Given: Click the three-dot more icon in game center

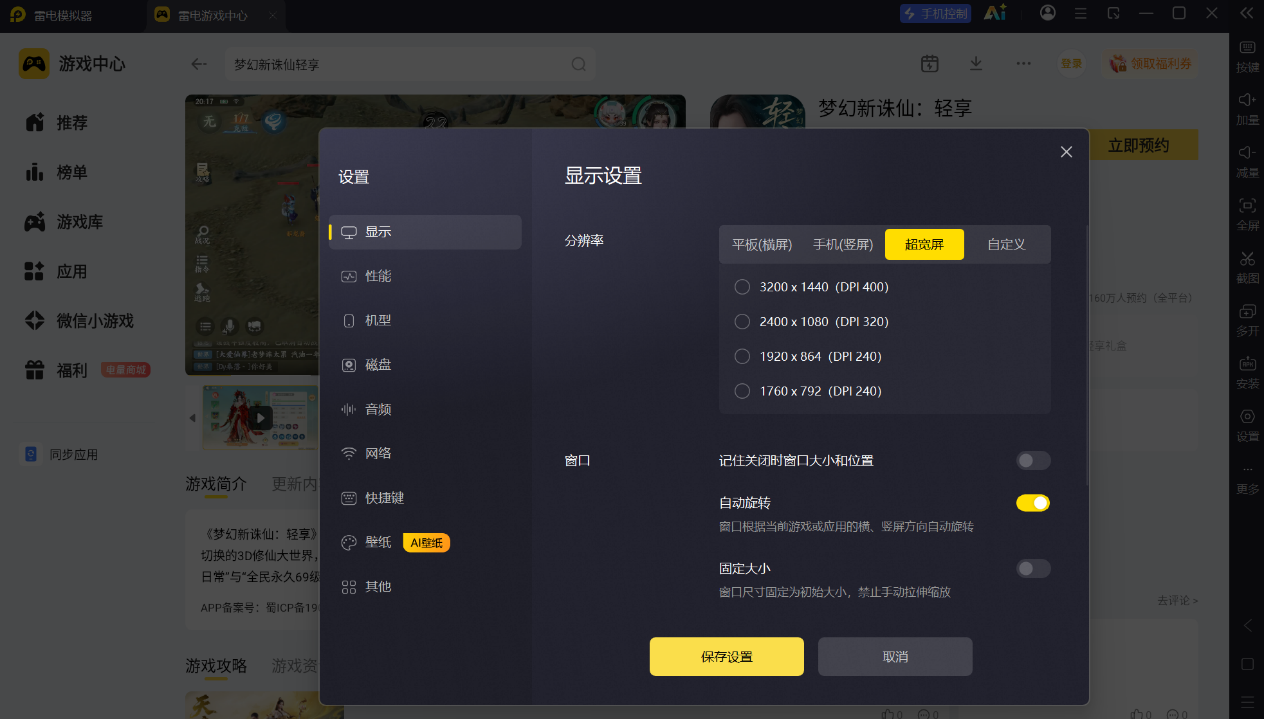Looking at the screenshot, I should [1023, 63].
